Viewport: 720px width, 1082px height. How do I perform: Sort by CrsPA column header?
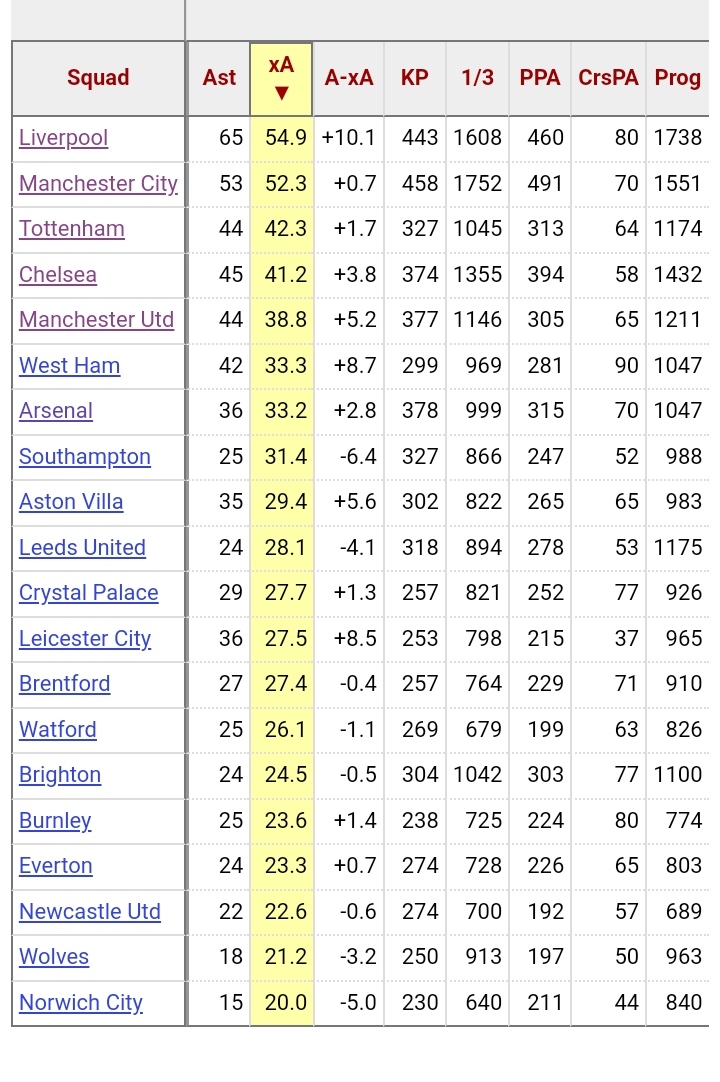point(608,78)
